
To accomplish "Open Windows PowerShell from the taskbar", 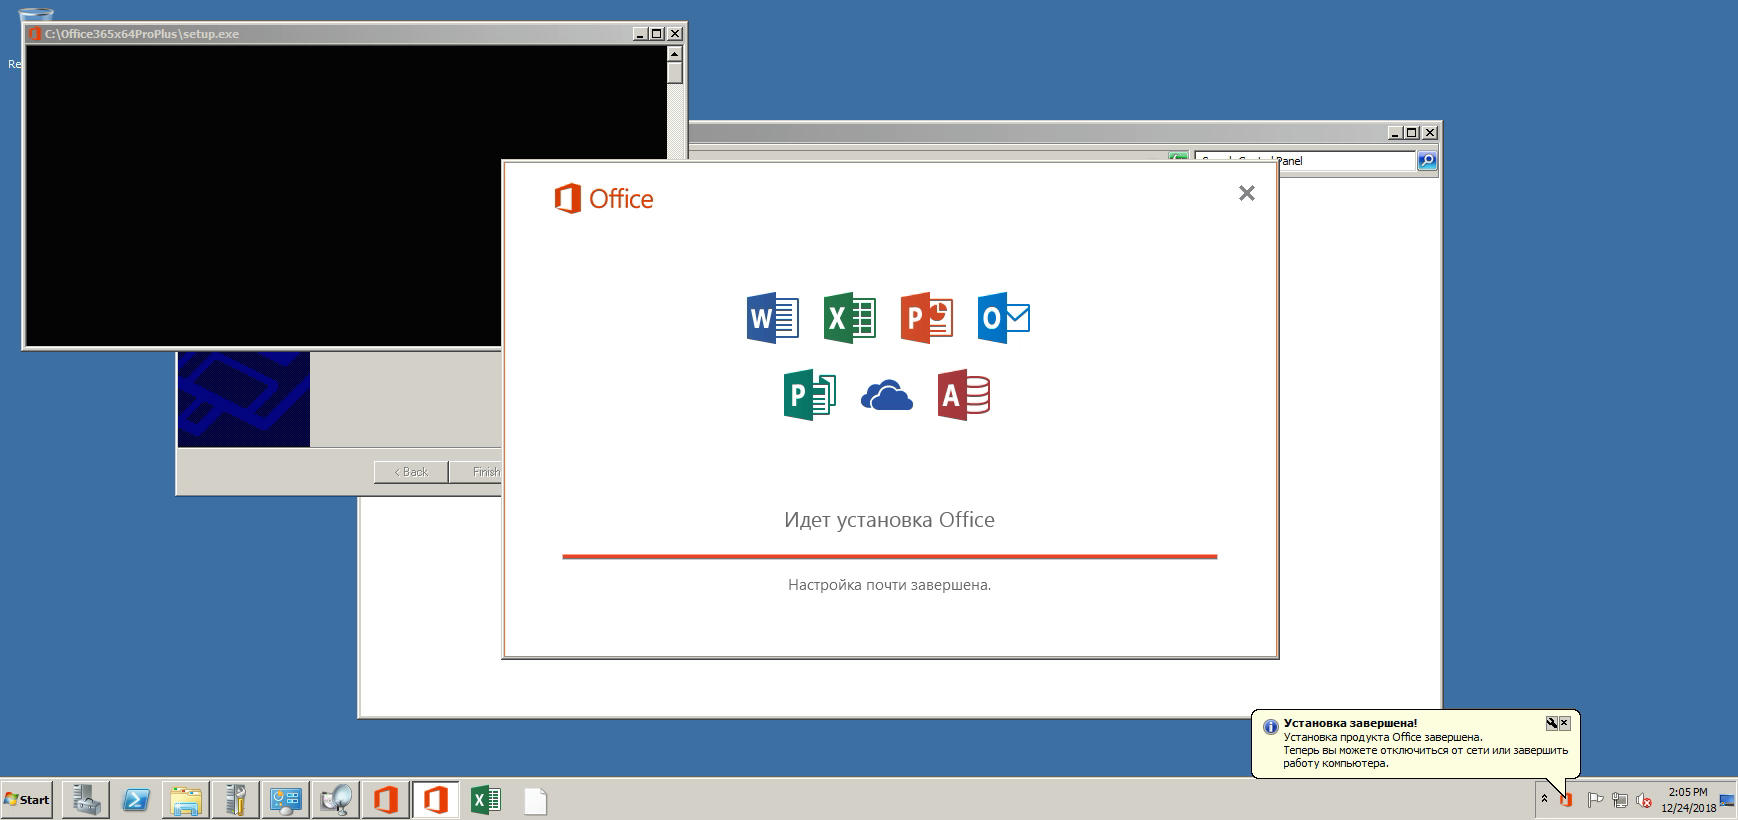I will pyautogui.click(x=136, y=800).
